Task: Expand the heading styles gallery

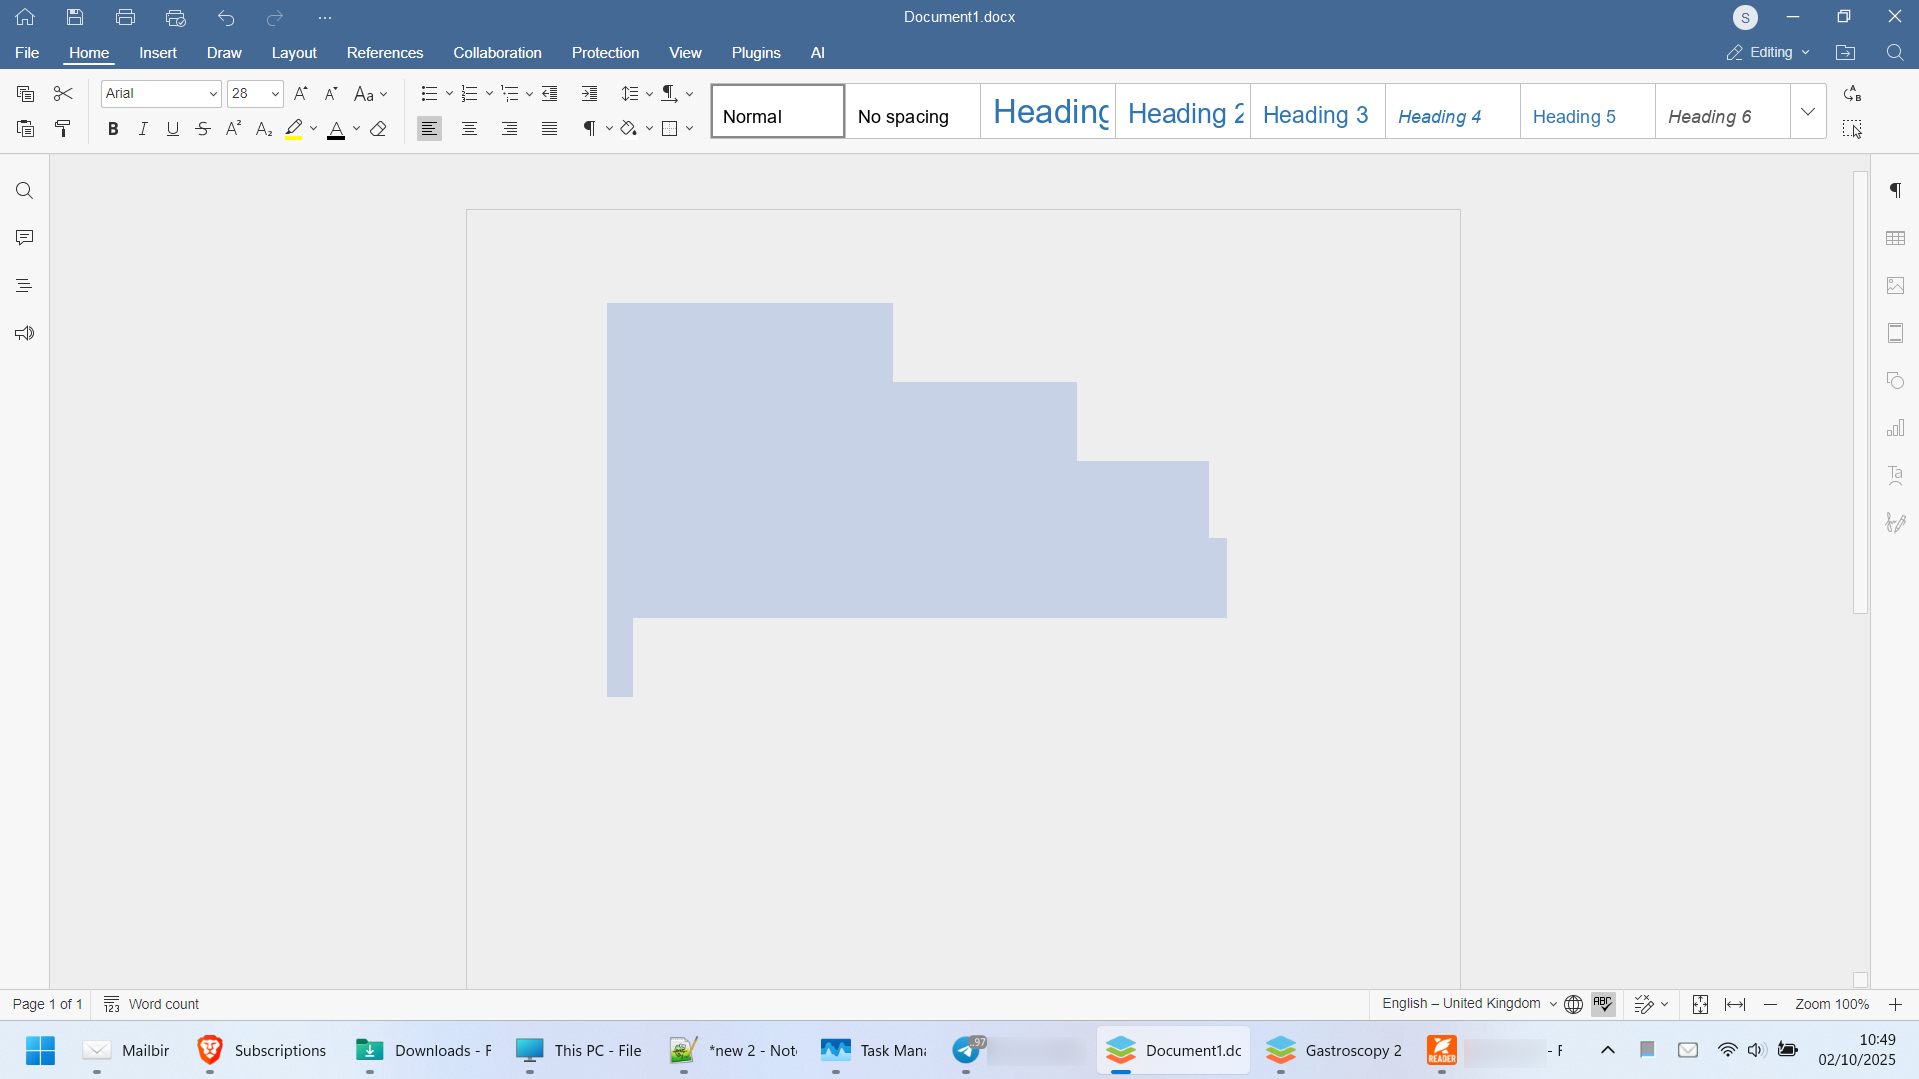Action: pyautogui.click(x=1807, y=112)
